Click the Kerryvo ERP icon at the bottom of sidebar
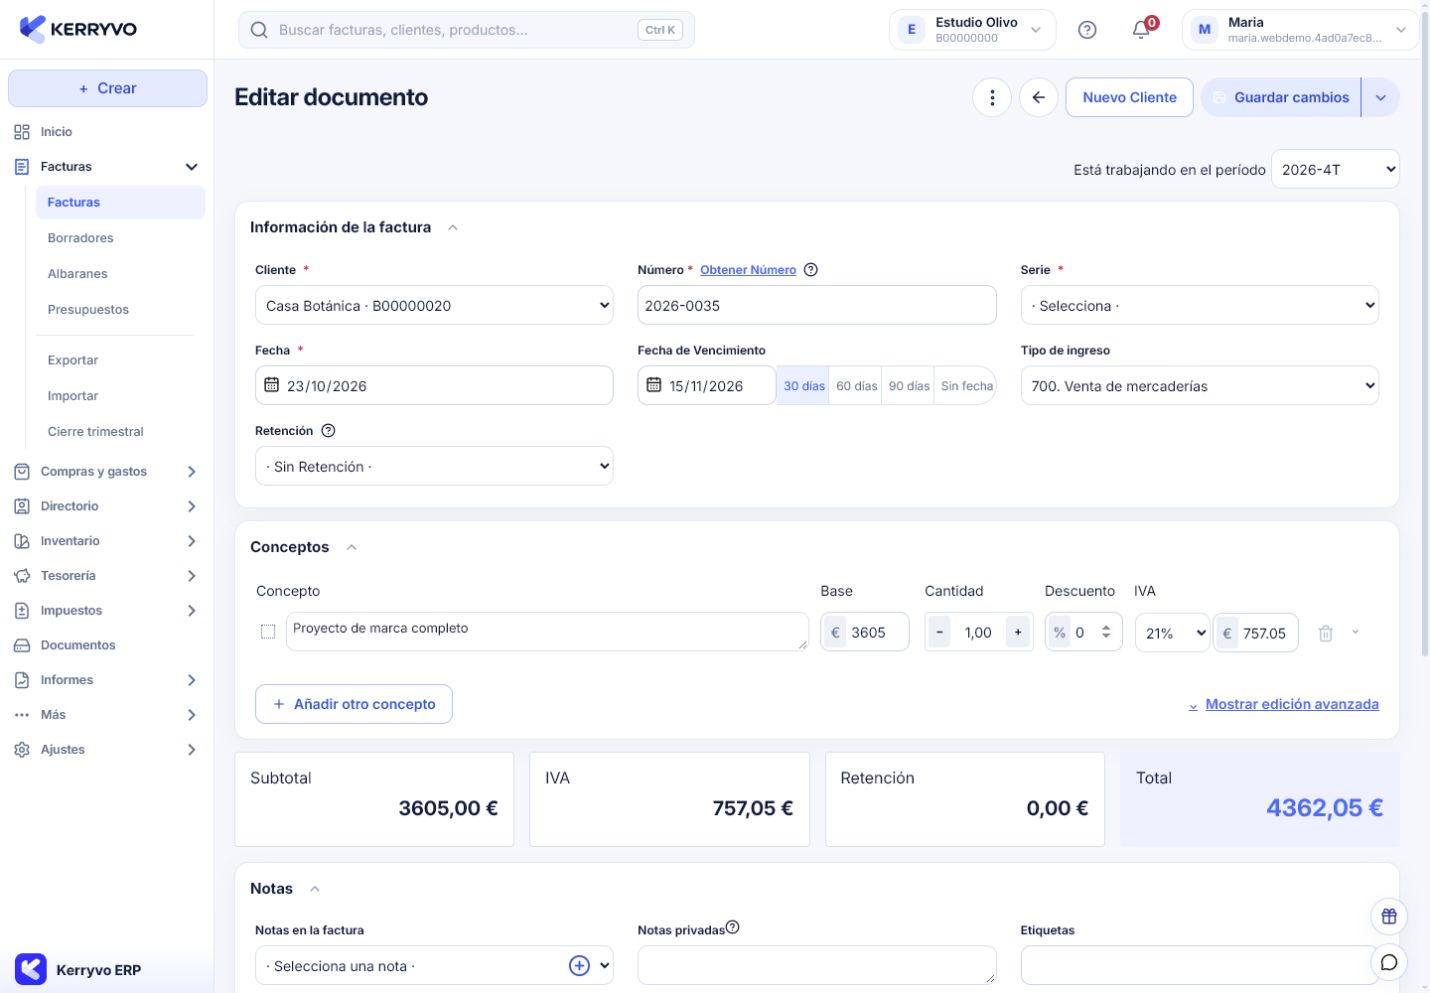The height and width of the screenshot is (993, 1430). pos(31,969)
